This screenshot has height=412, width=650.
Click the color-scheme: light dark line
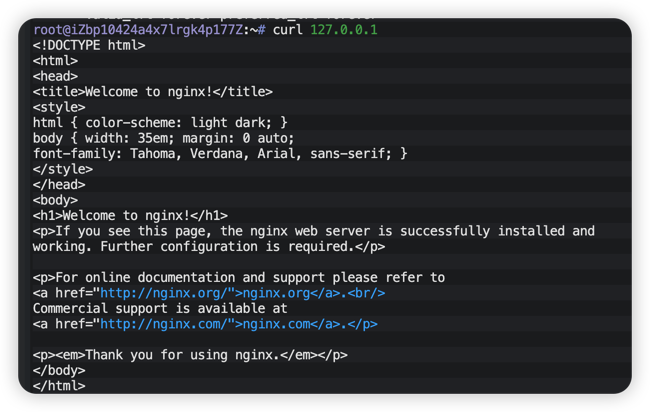160,122
